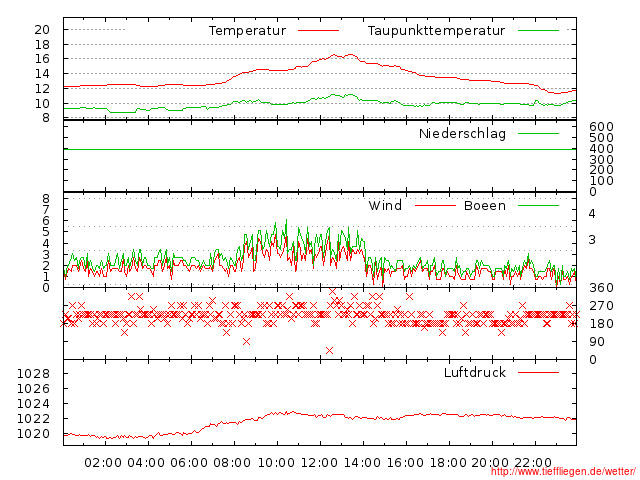Click the 20:00 time axis label

point(490,463)
